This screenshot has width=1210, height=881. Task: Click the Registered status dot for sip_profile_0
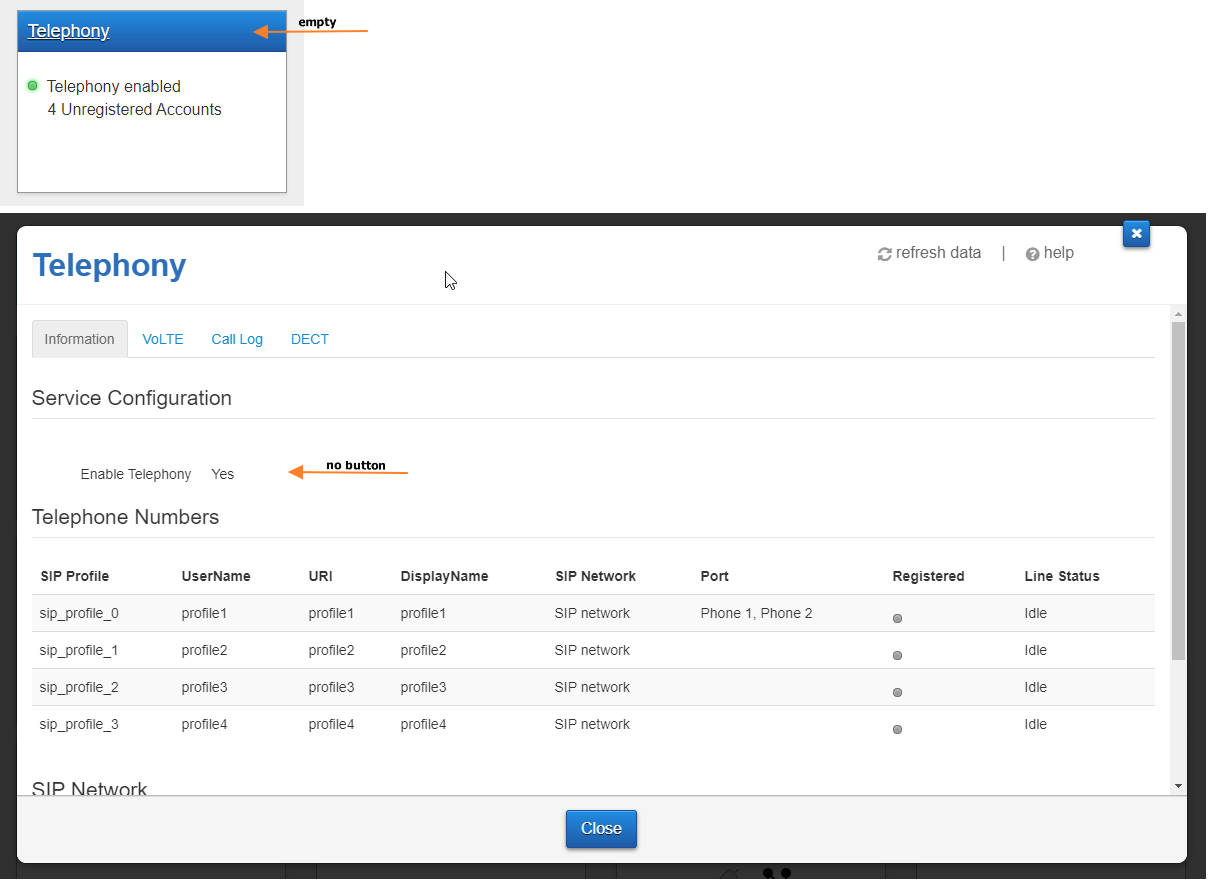[897, 619]
